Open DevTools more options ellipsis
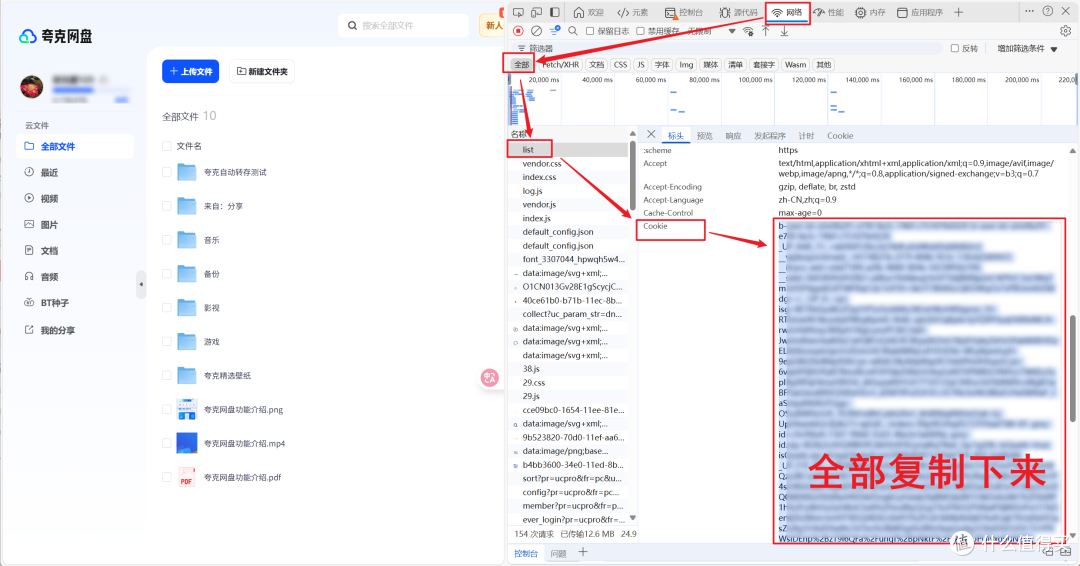 pyautogui.click(x=1029, y=11)
